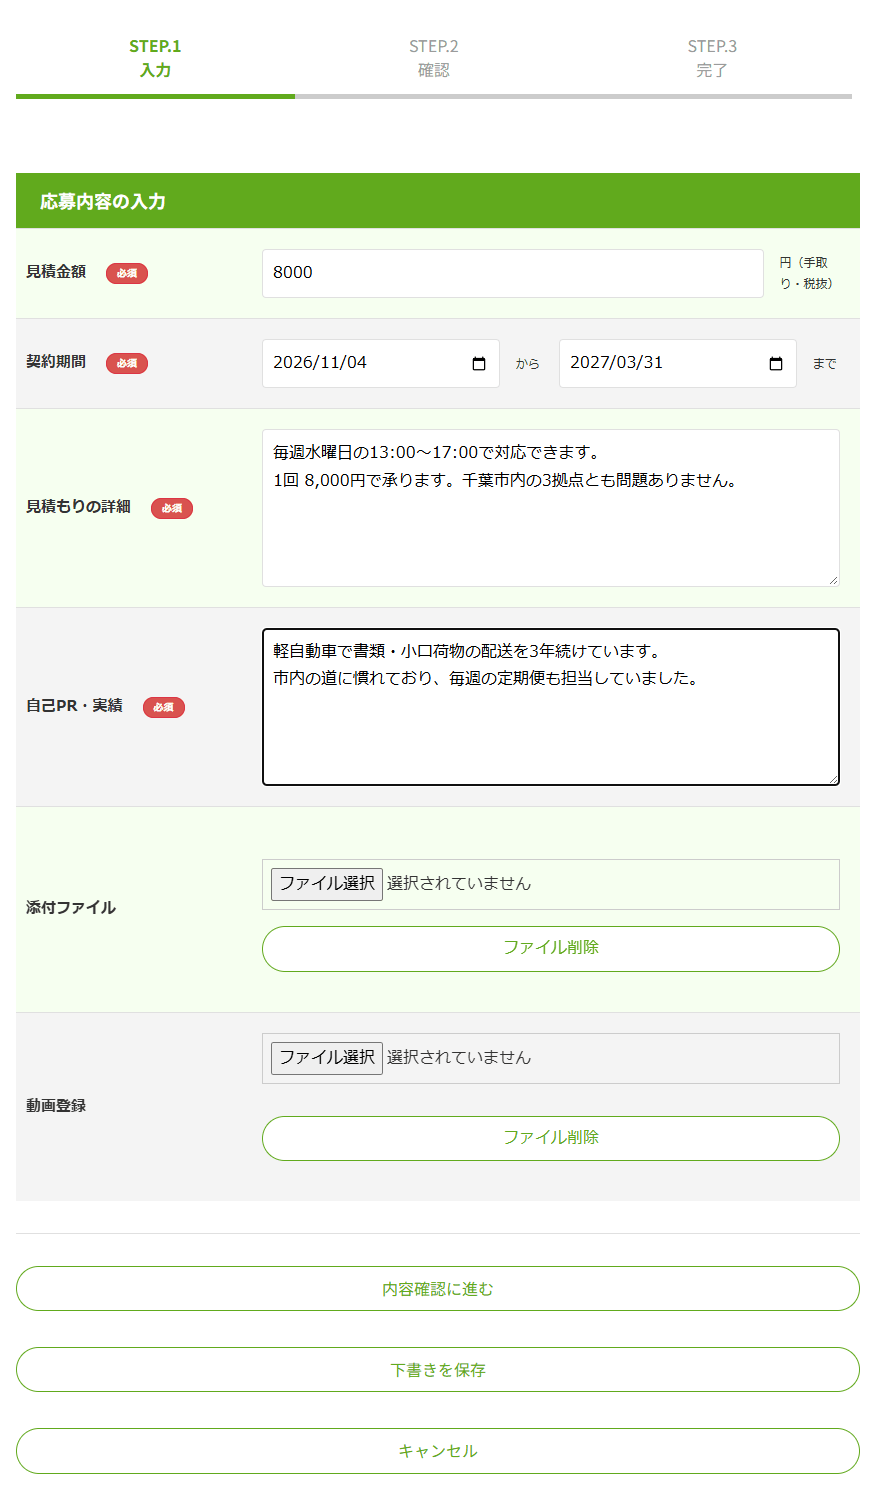Grab the 自己PR・実績 textarea resize handle

coord(833,779)
